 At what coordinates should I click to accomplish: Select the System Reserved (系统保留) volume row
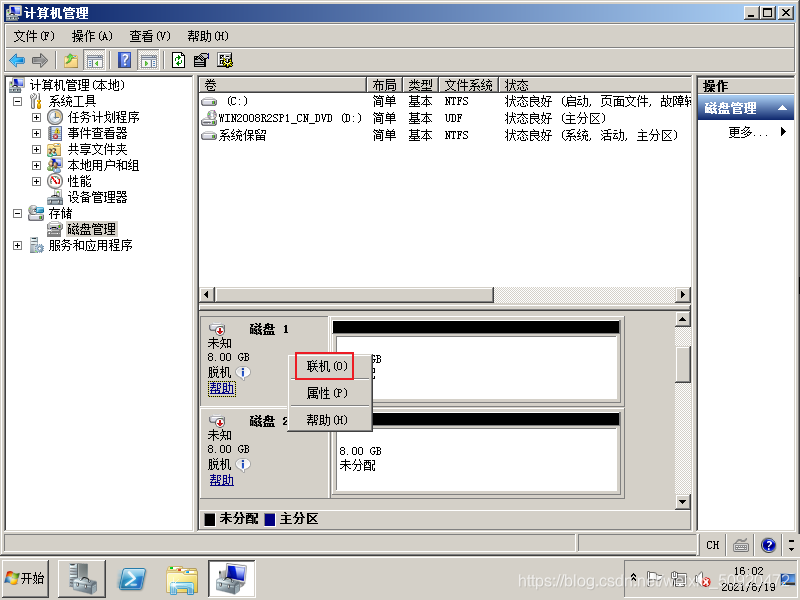(x=445, y=135)
